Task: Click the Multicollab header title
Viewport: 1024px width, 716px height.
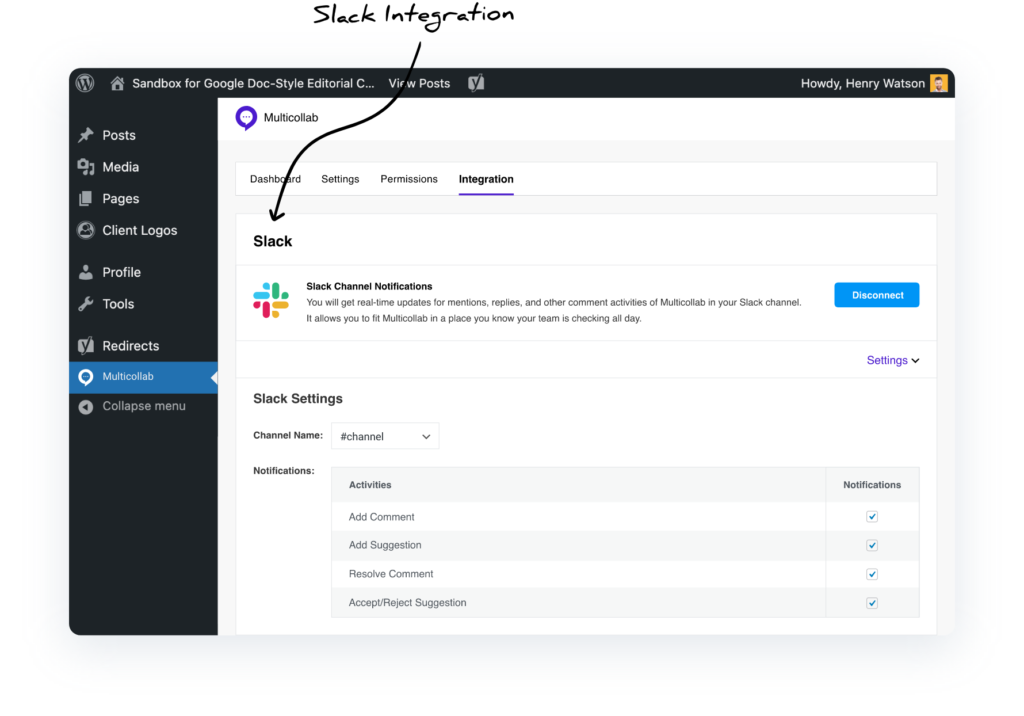Action: pos(291,118)
